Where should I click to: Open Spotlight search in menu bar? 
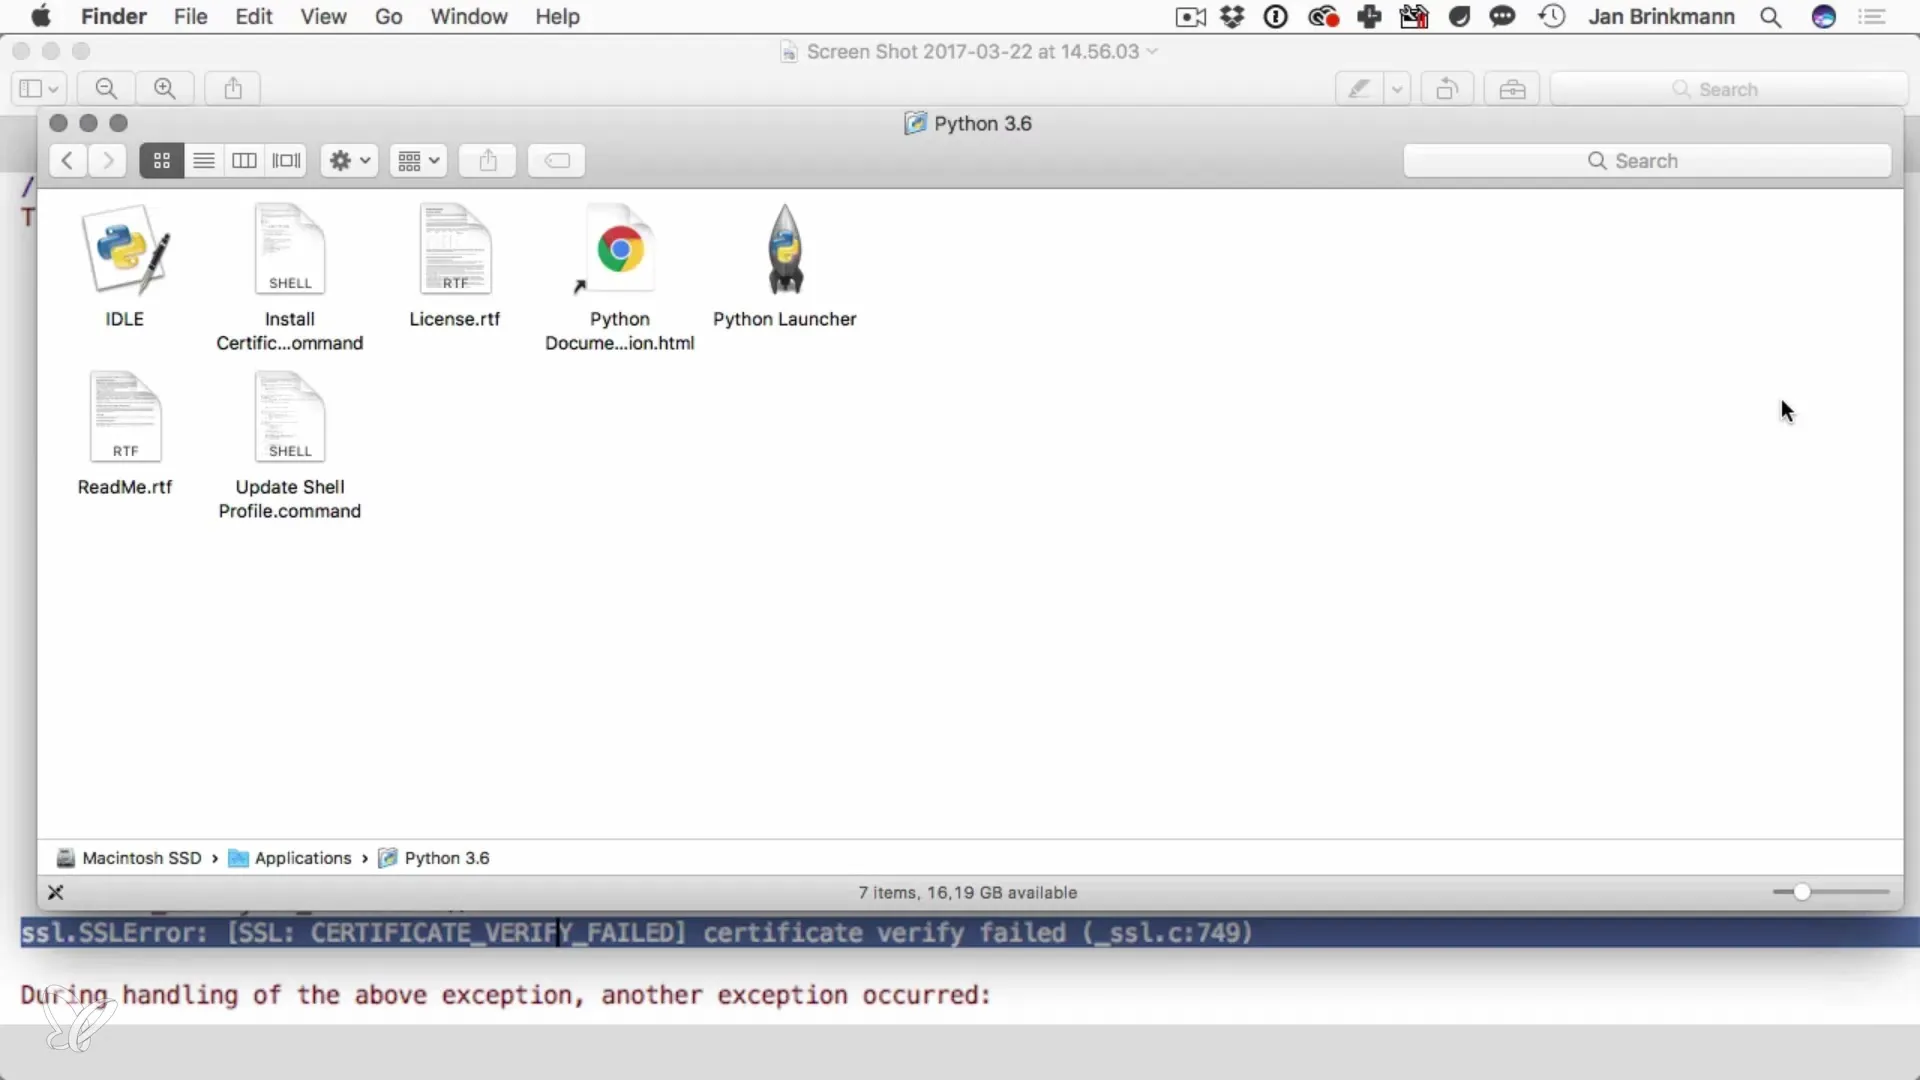(x=1771, y=16)
